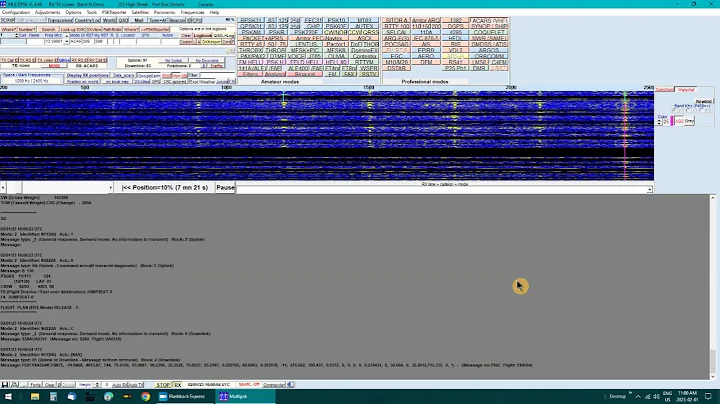Image resolution: width=720 pixels, height=404 pixels.
Task: Click the Transceiver button
Action: click(x=60, y=20)
